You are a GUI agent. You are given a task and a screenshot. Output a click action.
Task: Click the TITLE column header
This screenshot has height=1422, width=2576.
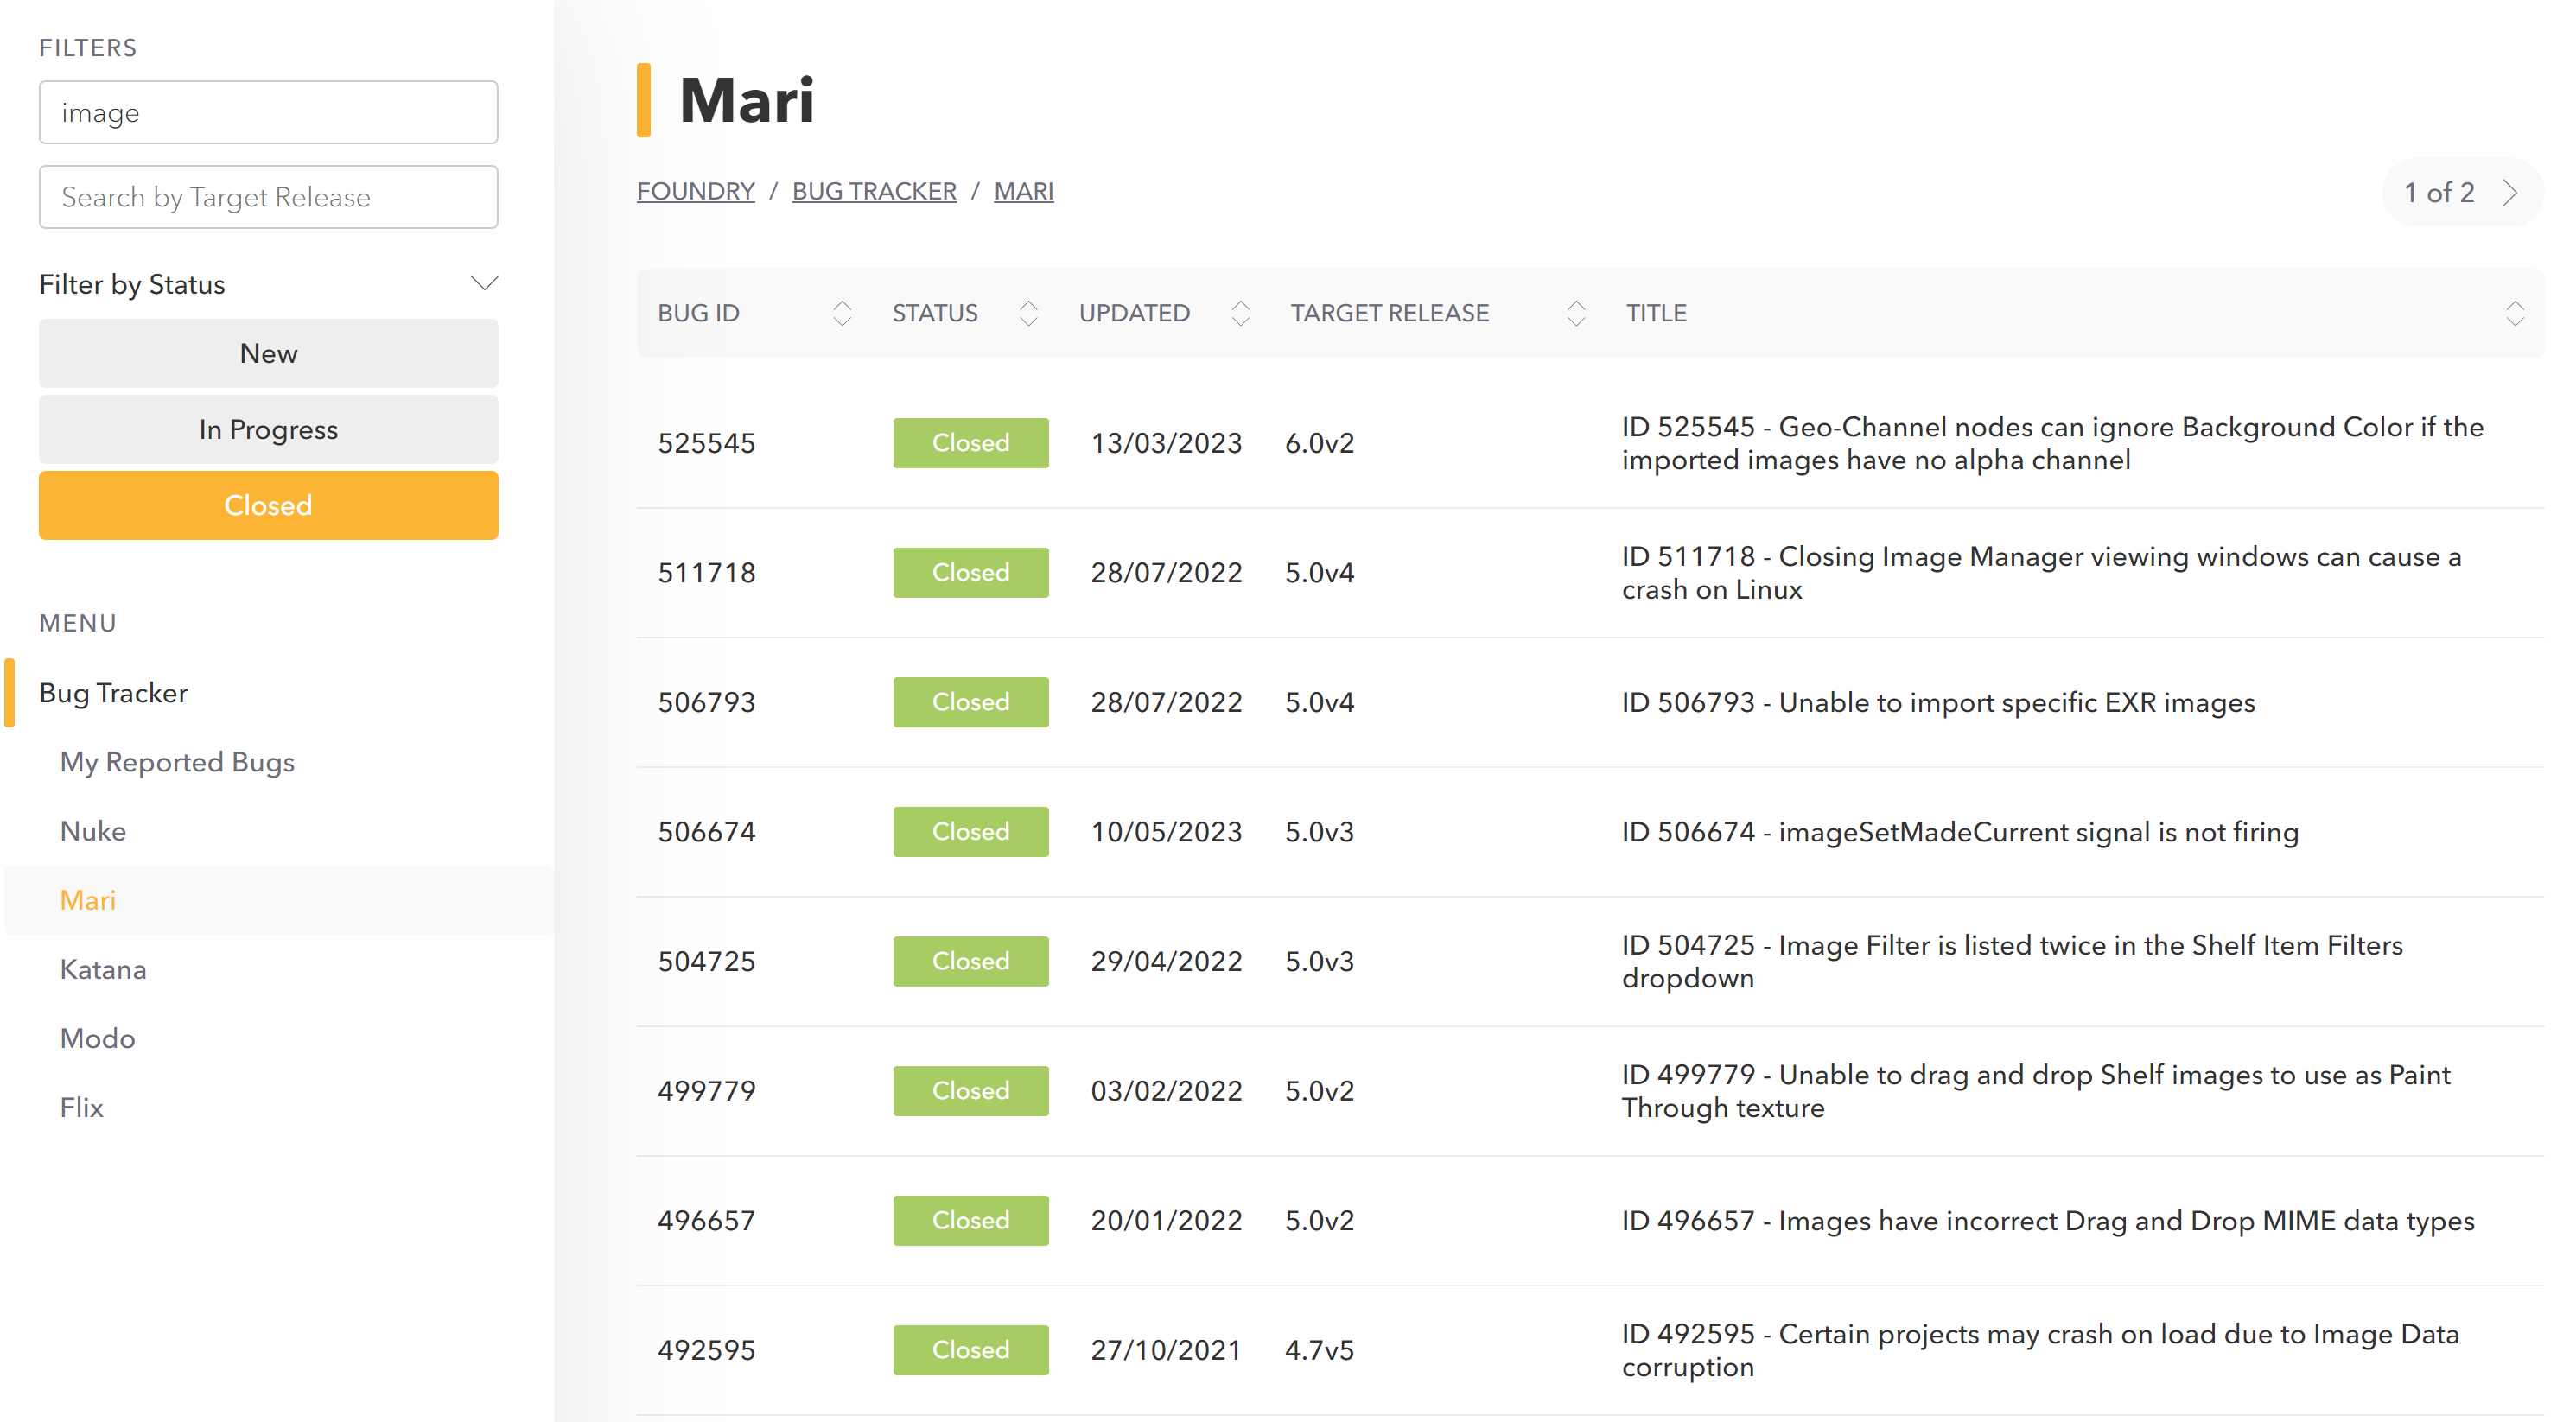pos(1656,313)
